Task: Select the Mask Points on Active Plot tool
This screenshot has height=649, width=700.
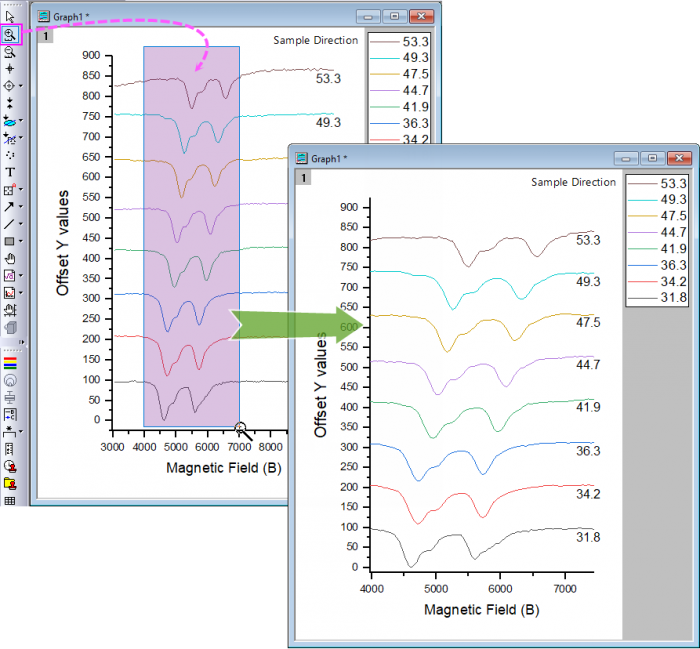Action: pos(9,138)
